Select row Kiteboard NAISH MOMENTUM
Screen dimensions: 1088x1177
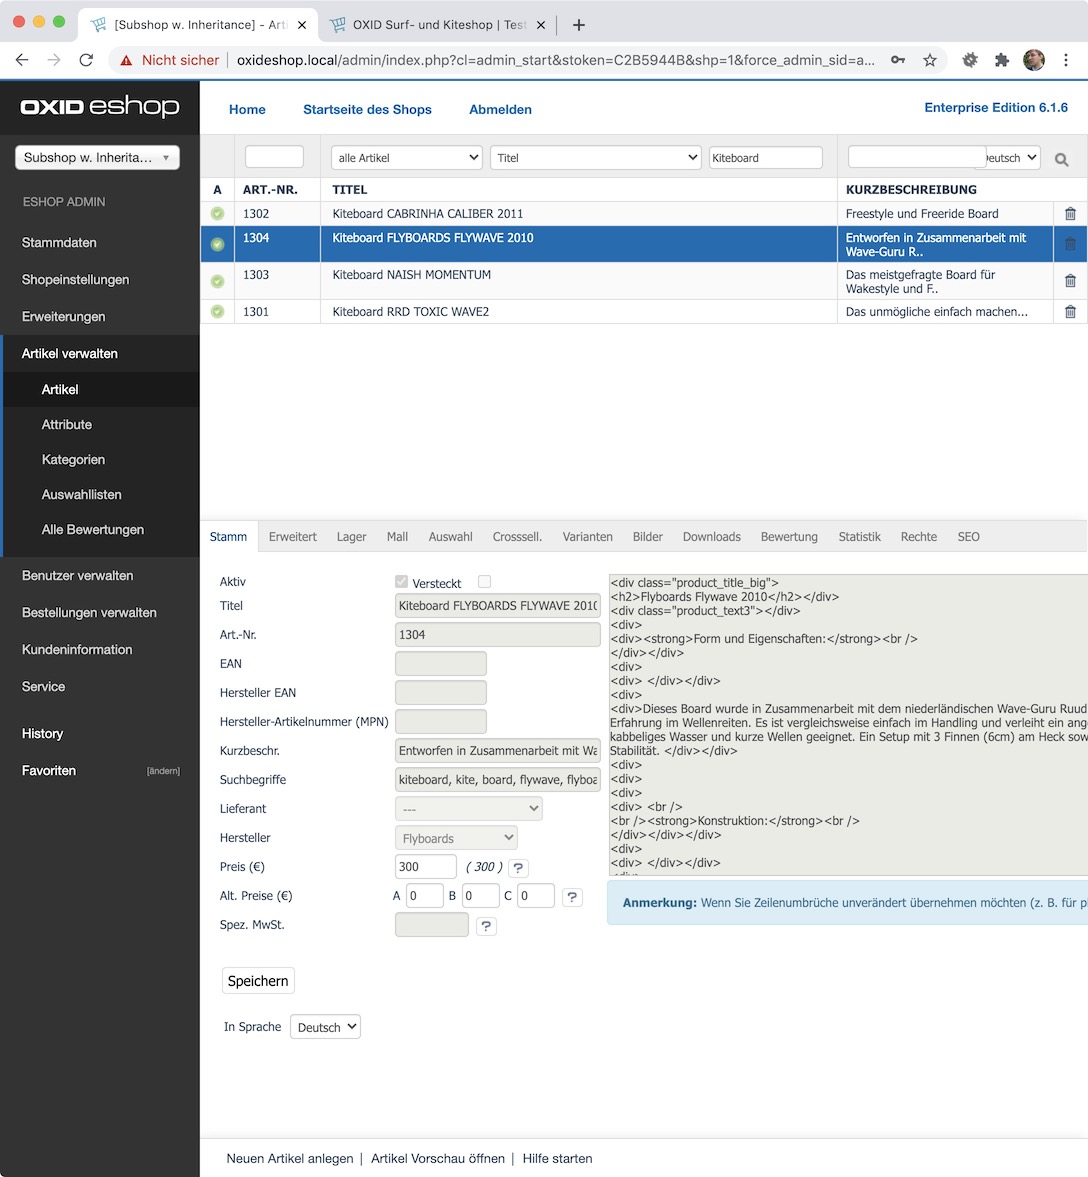(643, 281)
